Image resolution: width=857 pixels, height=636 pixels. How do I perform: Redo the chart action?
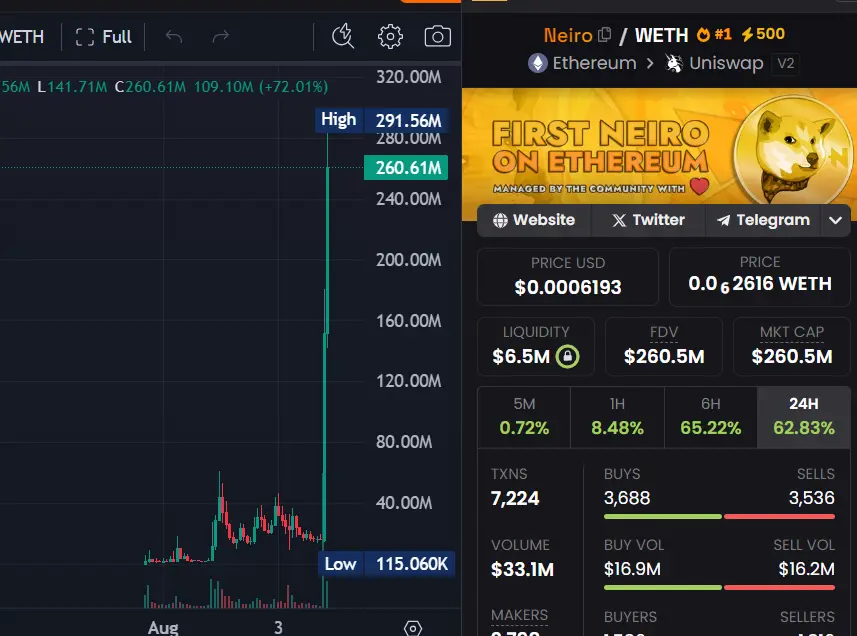point(220,37)
